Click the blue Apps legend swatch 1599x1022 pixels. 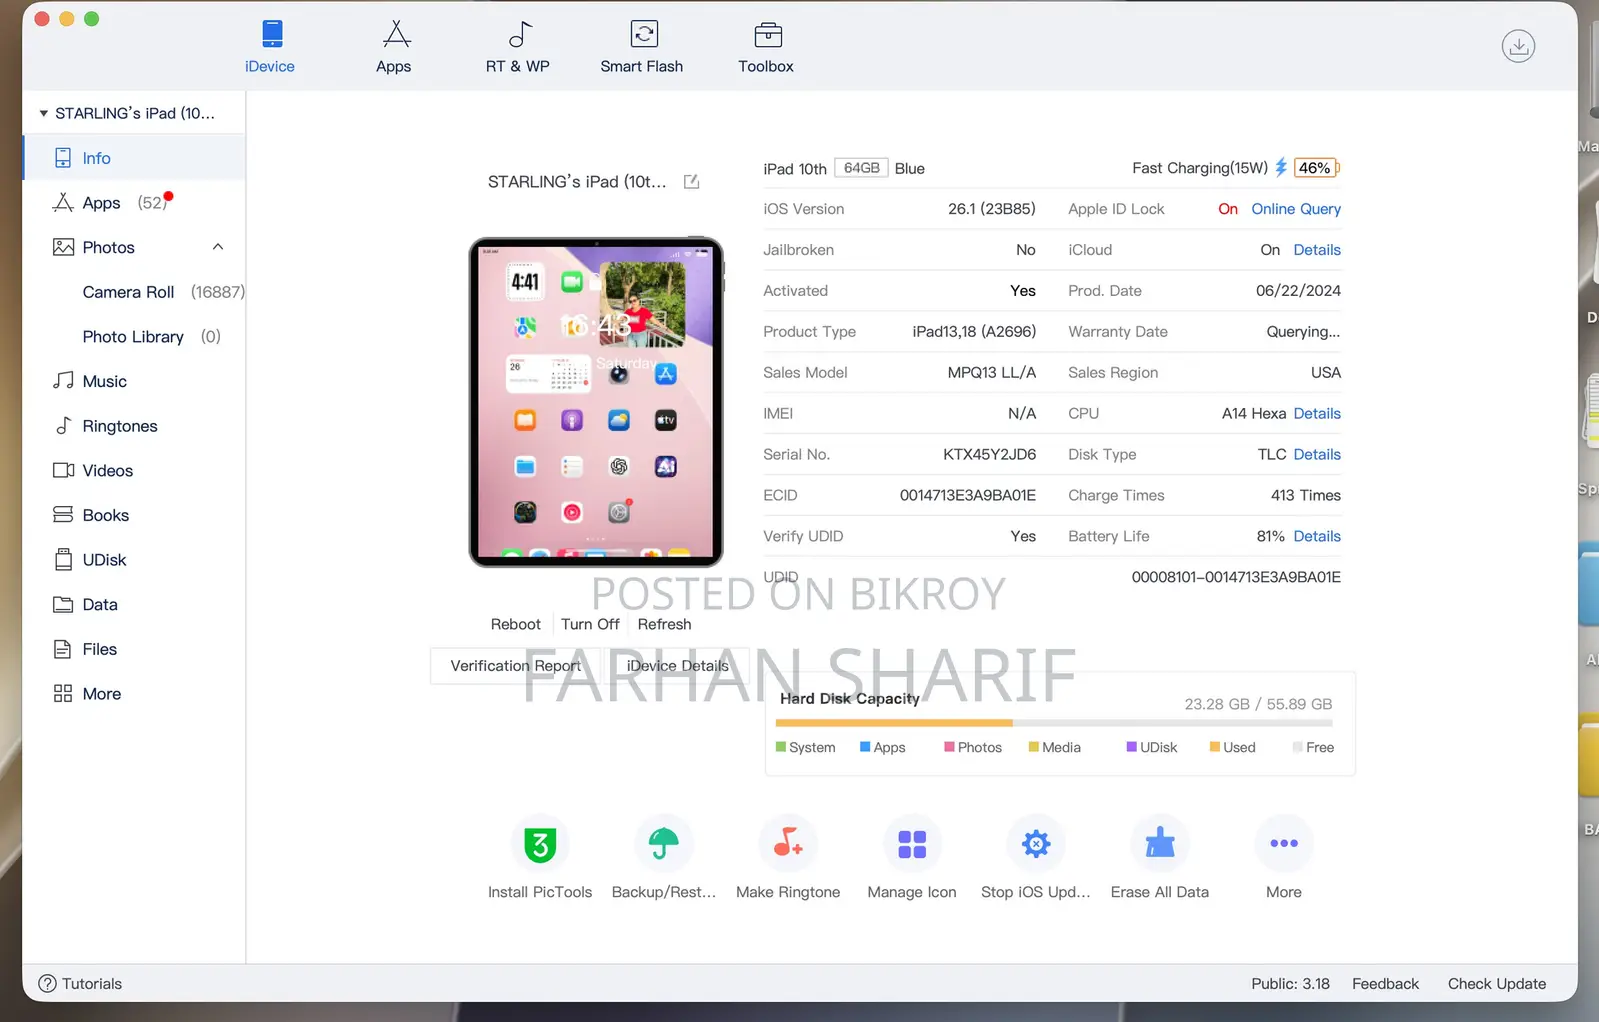point(865,747)
